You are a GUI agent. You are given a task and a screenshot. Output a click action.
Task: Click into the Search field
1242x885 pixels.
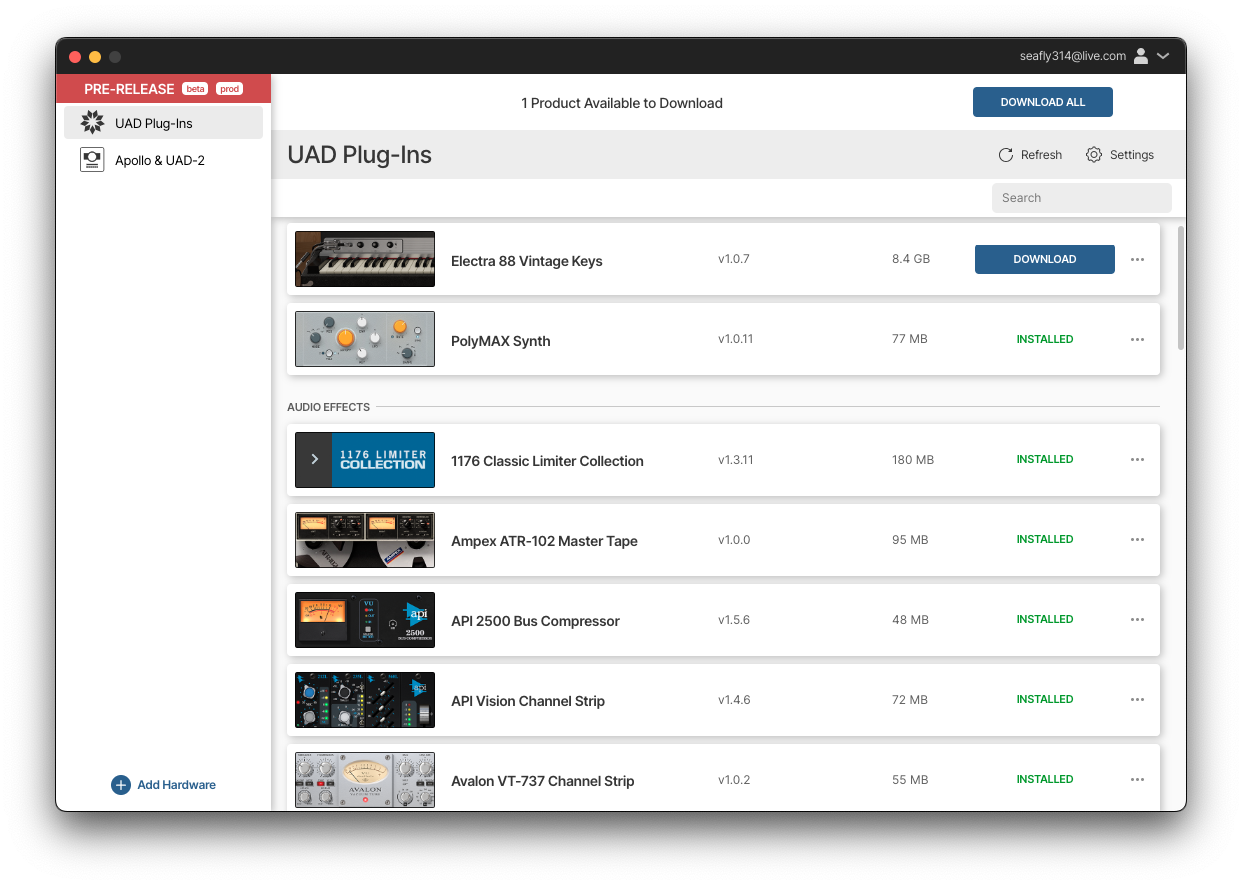click(x=1082, y=198)
